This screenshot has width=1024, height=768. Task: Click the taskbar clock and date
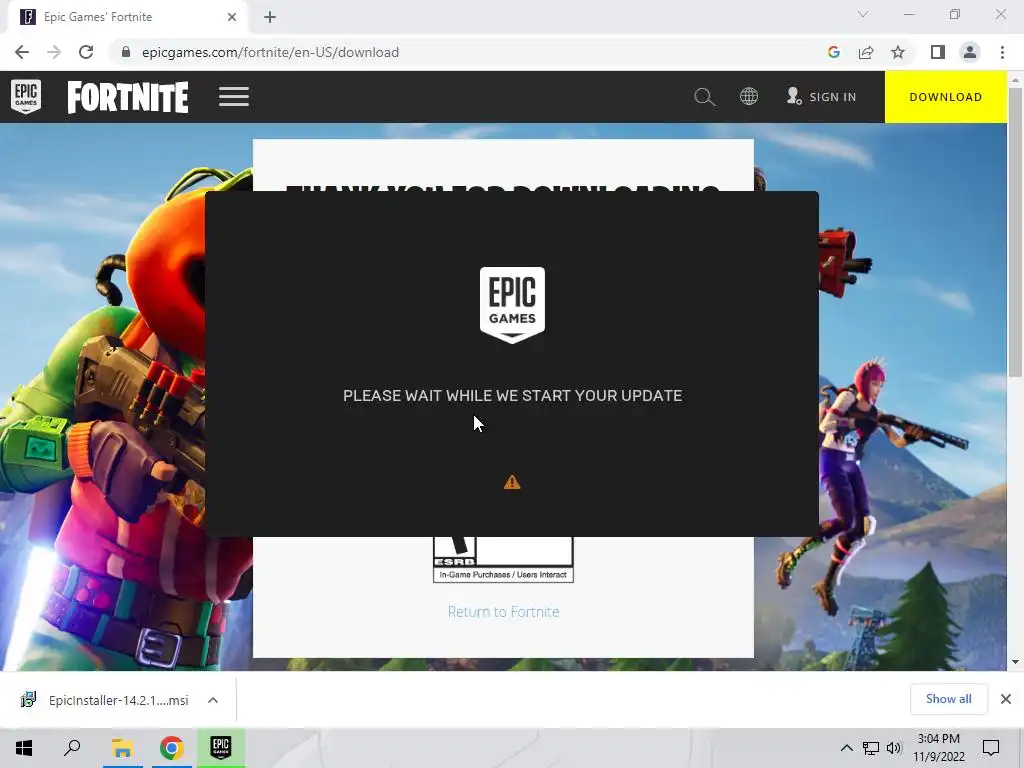pos(938,748)
